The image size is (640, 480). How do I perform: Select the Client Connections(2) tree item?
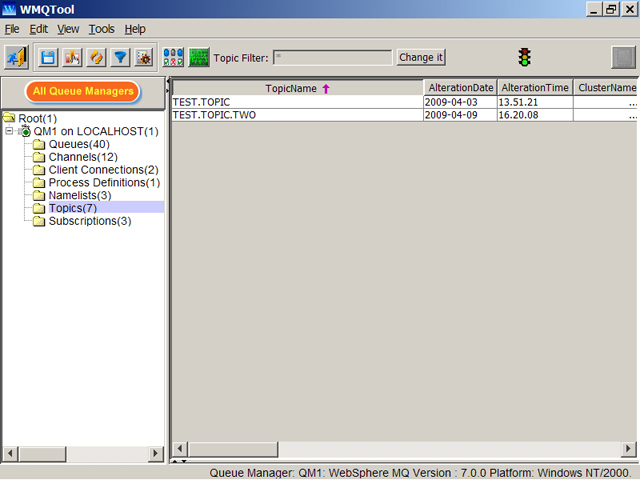coord(104,170)
